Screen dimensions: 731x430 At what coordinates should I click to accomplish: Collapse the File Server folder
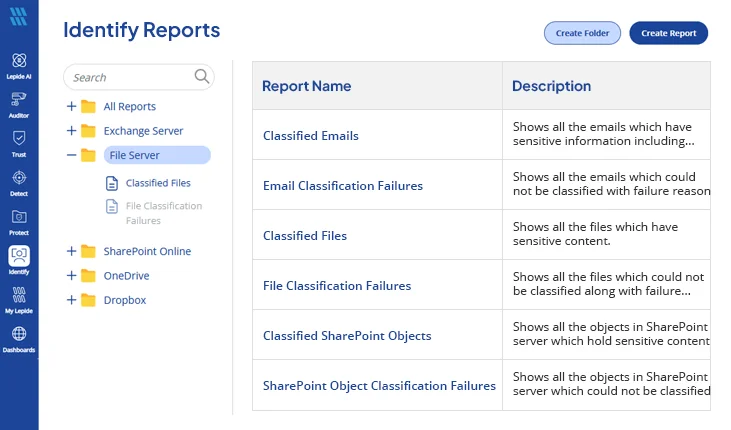tap(71, 155)
